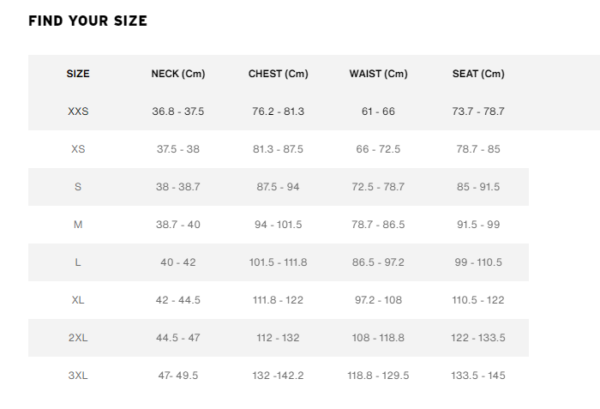Select the SIZE column header
The image size is (600, 409).
point(78,73)
